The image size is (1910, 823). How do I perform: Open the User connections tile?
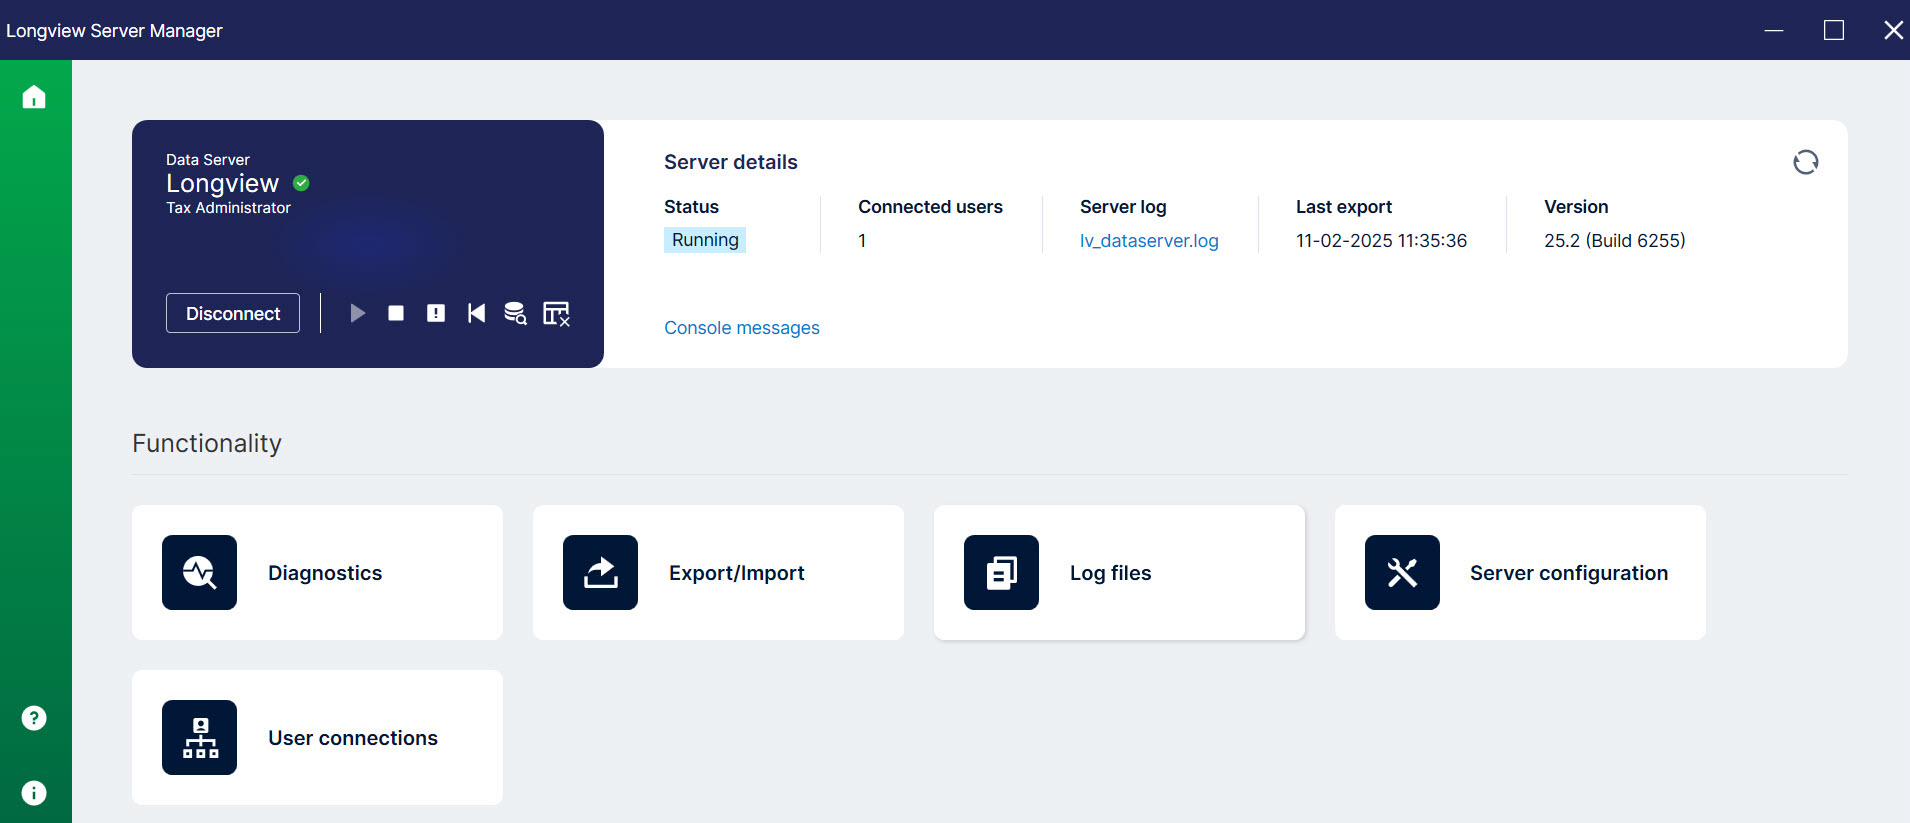317,738
